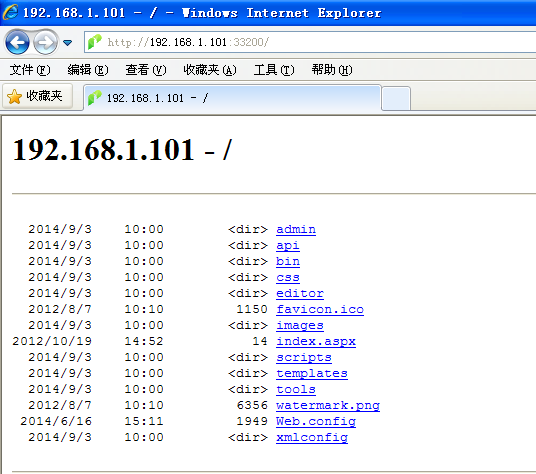Select the 192.168.1.101 - / tab
This screenshot has height=474, width=536.
coord(232,98)
